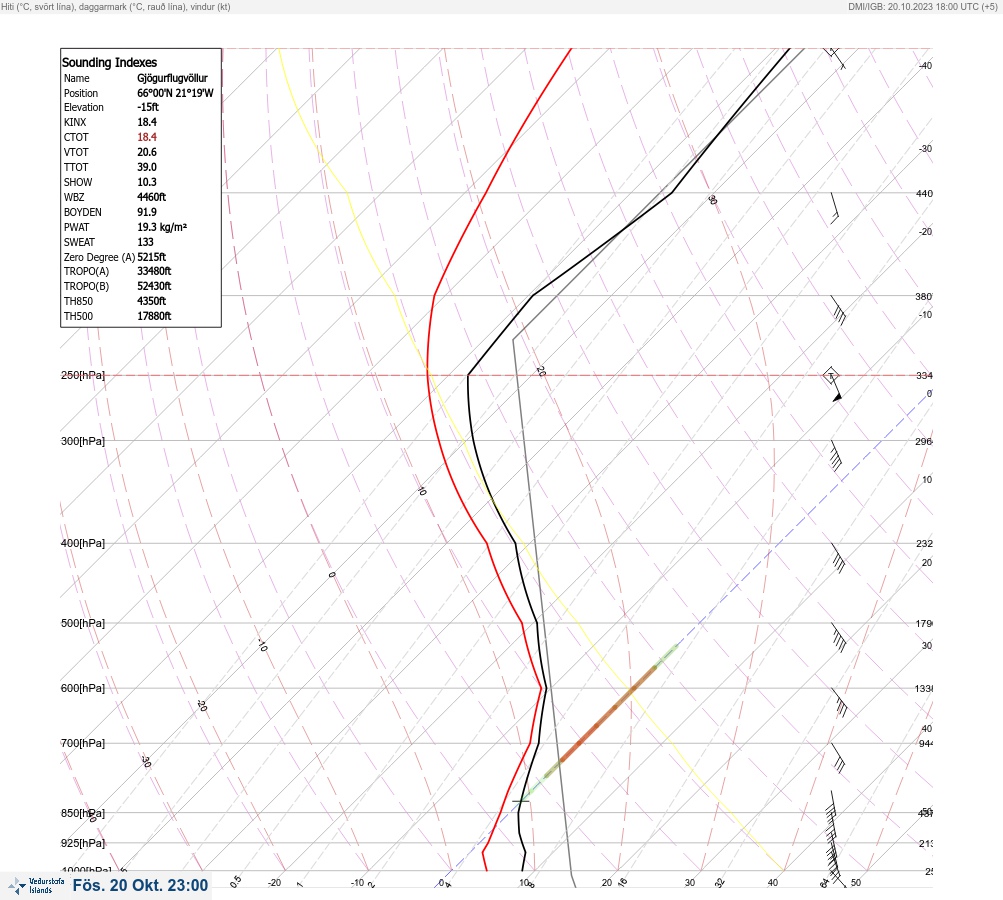Click the 700[hPa] pressure level label
The image size is (1003, 900).
point(83,743)
